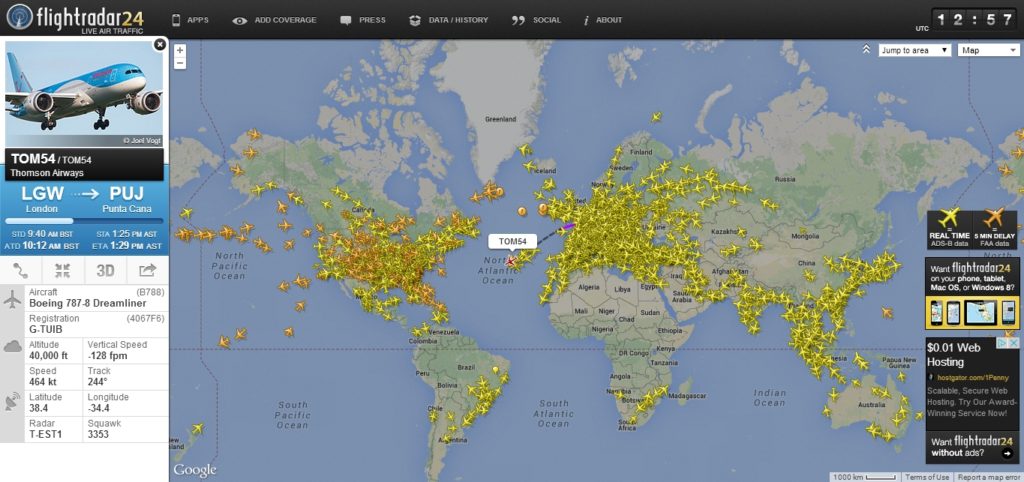Screen dimensions: 1024x482
Task: Click the PUJ Punta Cana destination airport
Action: click(127, 199)
